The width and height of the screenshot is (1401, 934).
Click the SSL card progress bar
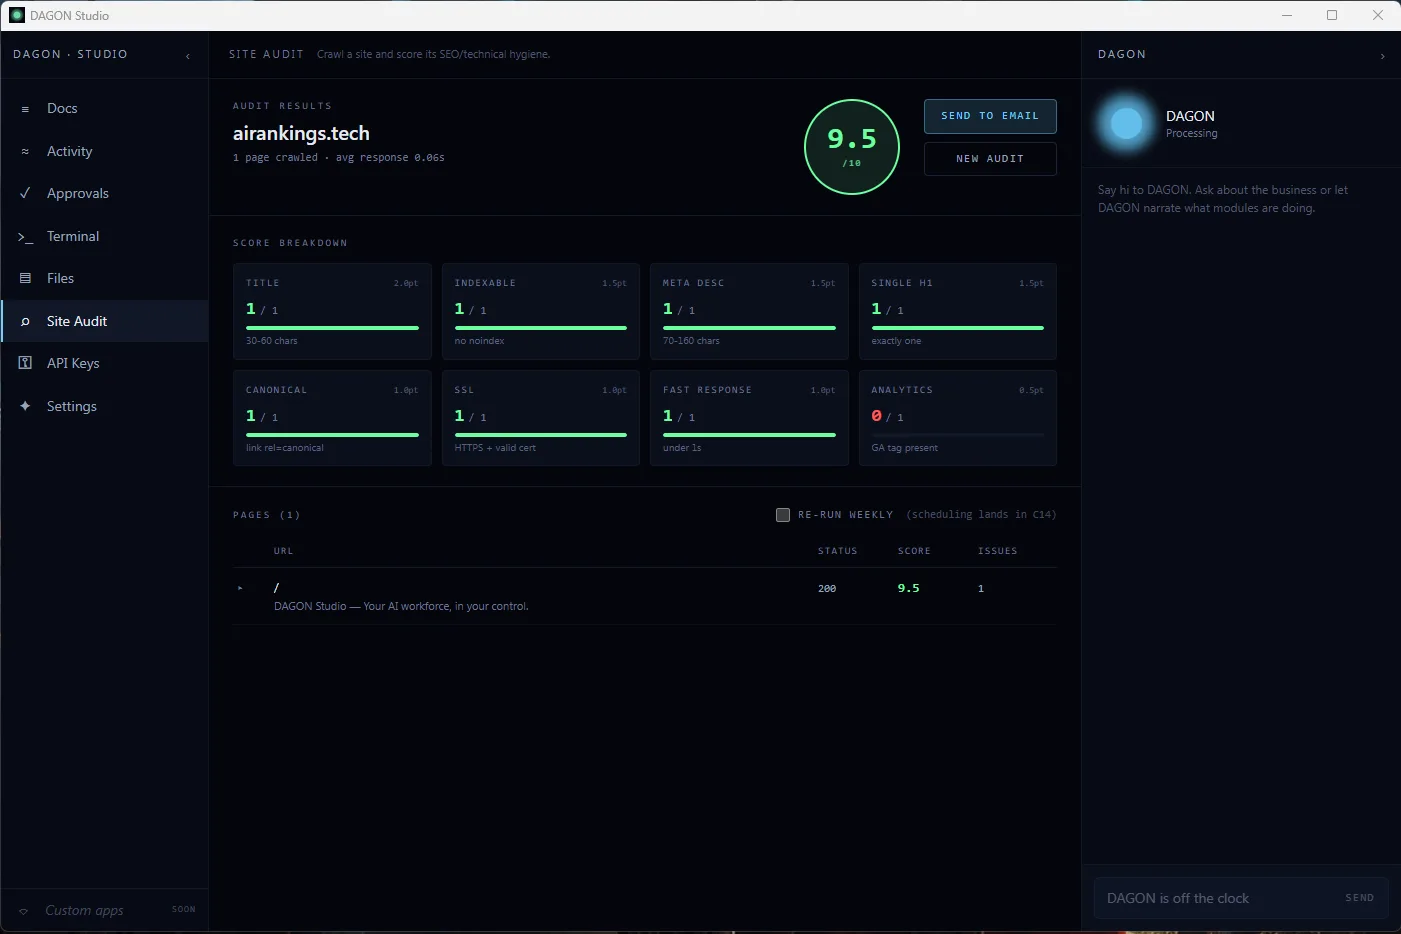click(540, 435)
